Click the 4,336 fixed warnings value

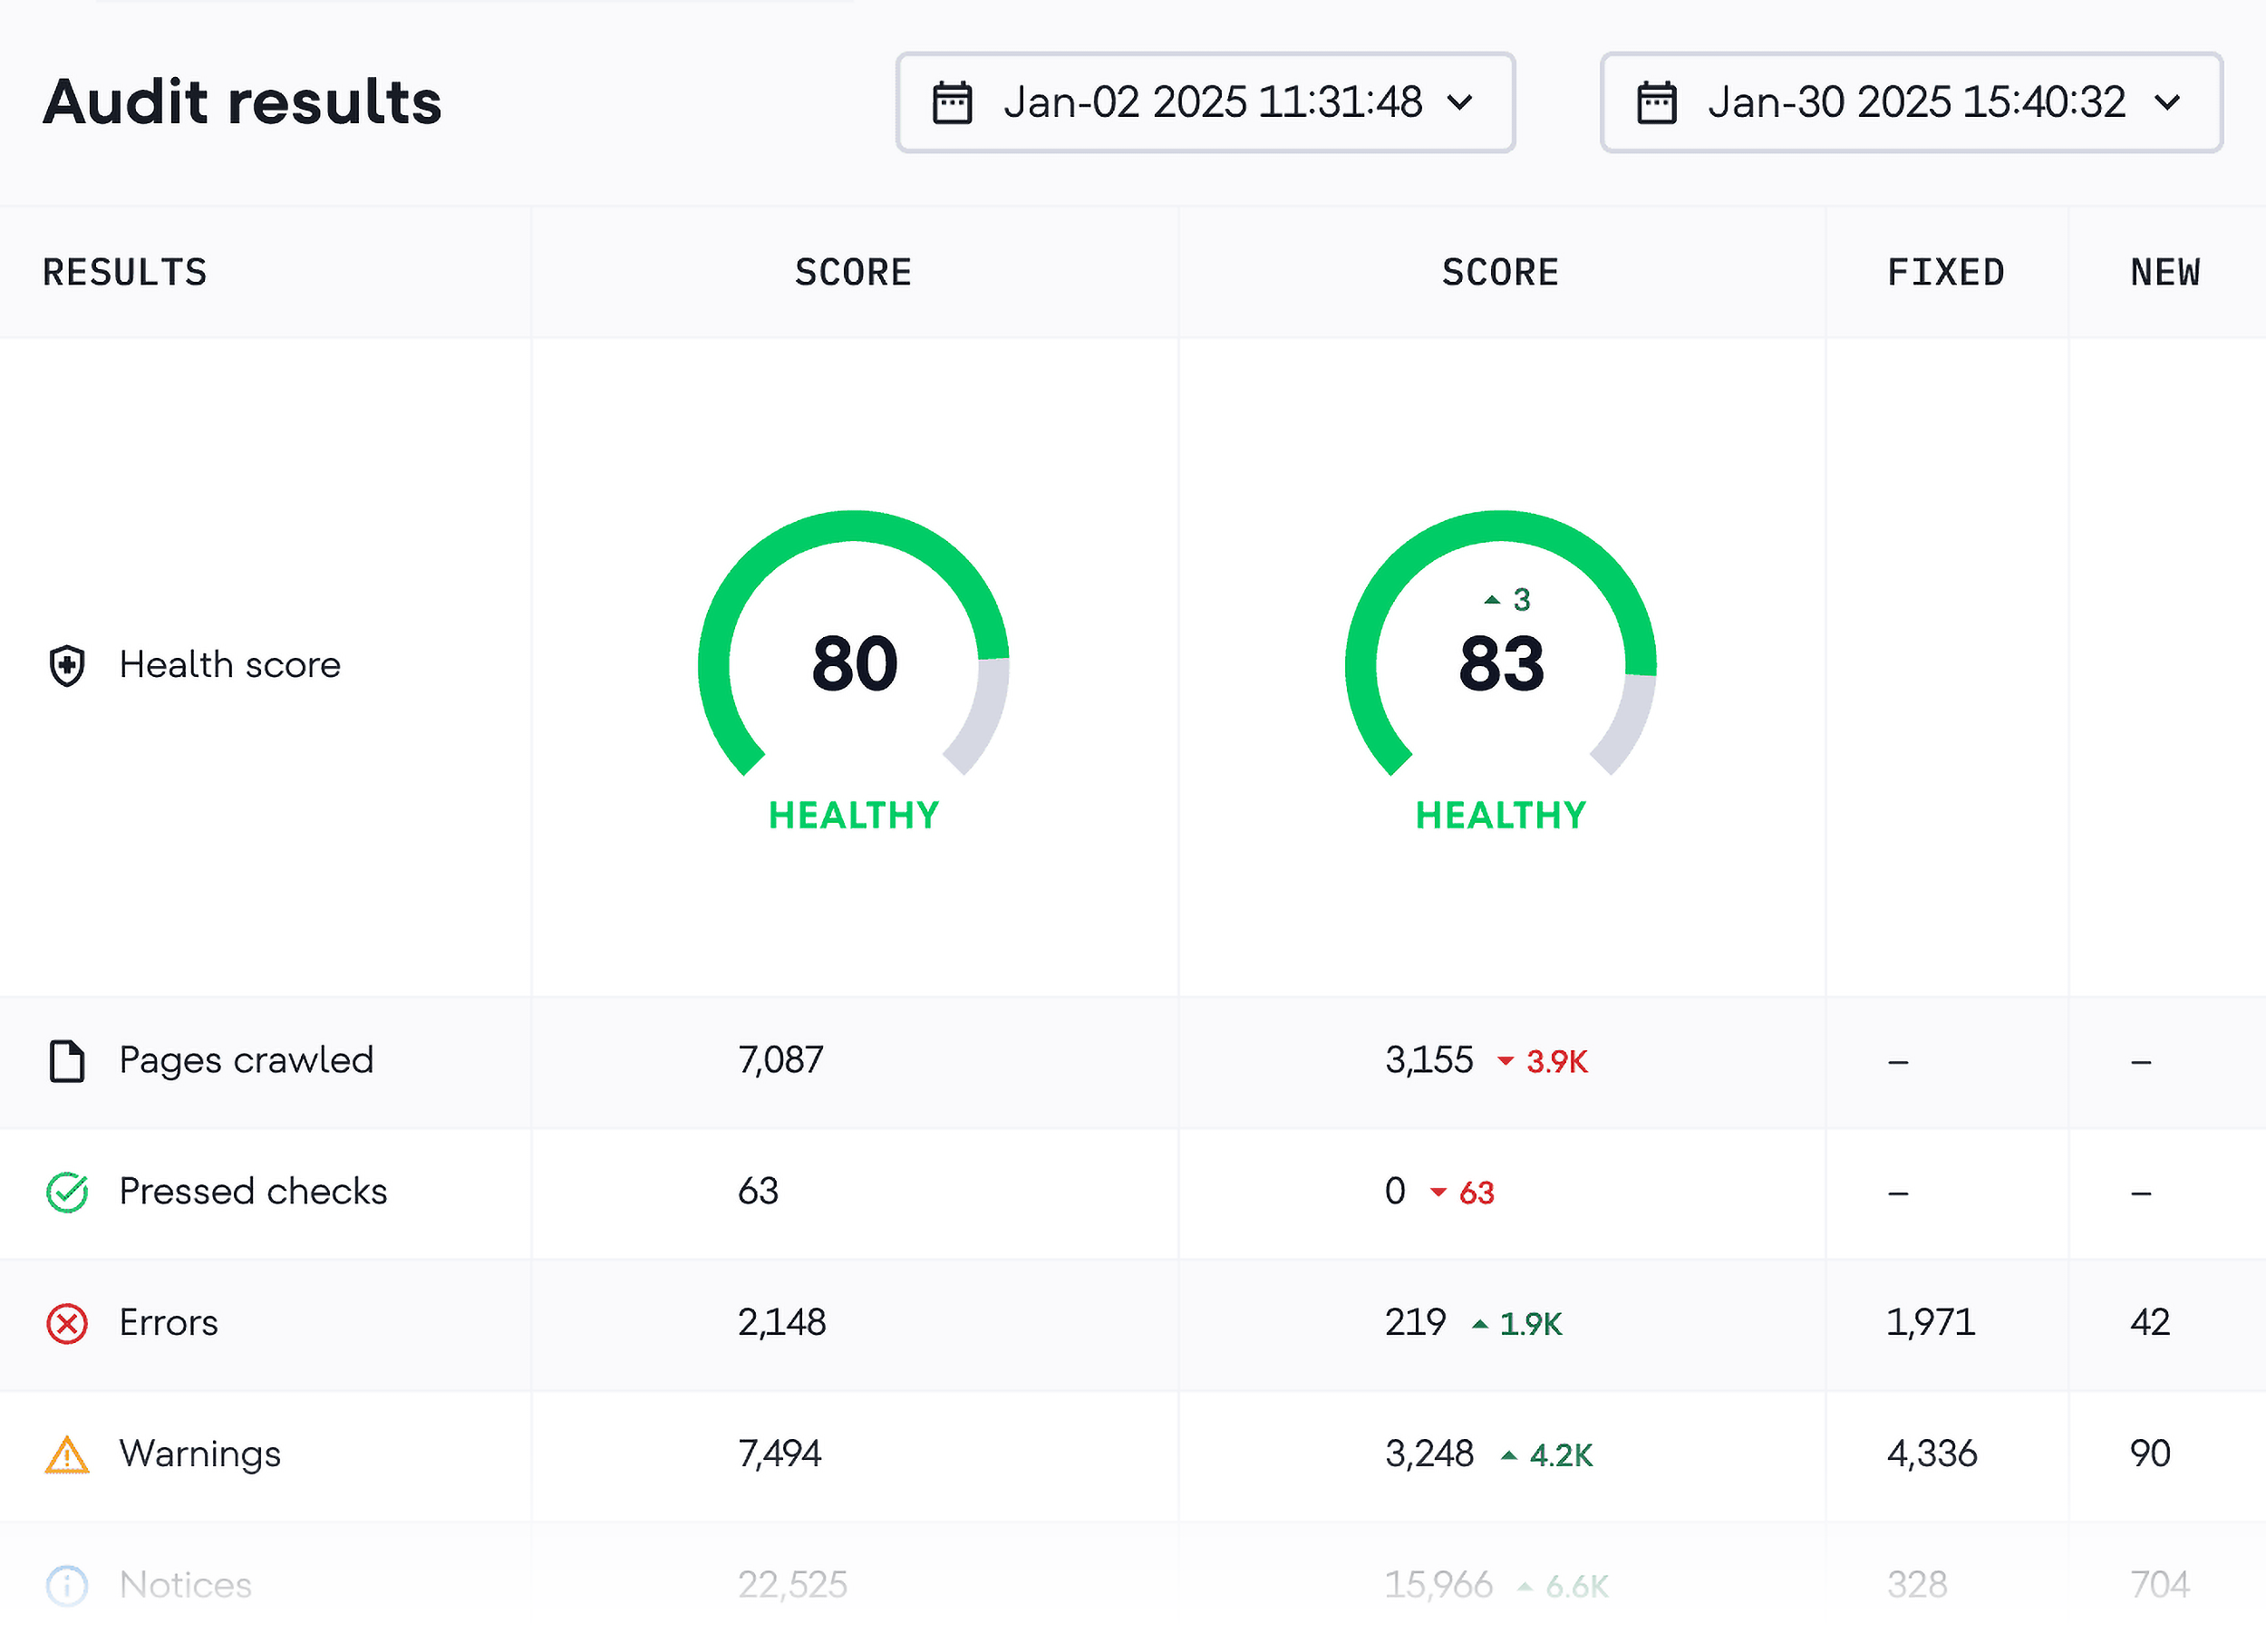(x=1932, y=1454)
